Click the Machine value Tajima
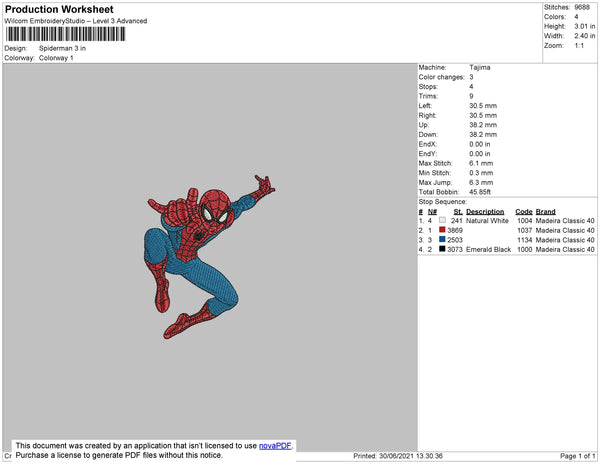 [480, 67]
